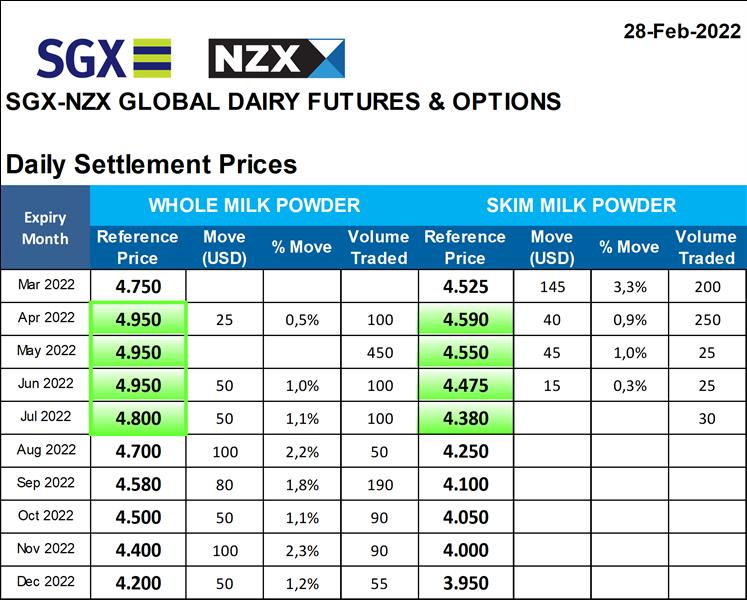Click the 28-Feb-2022 date label
The image size is (747, 600).
(x=682, y=30)
